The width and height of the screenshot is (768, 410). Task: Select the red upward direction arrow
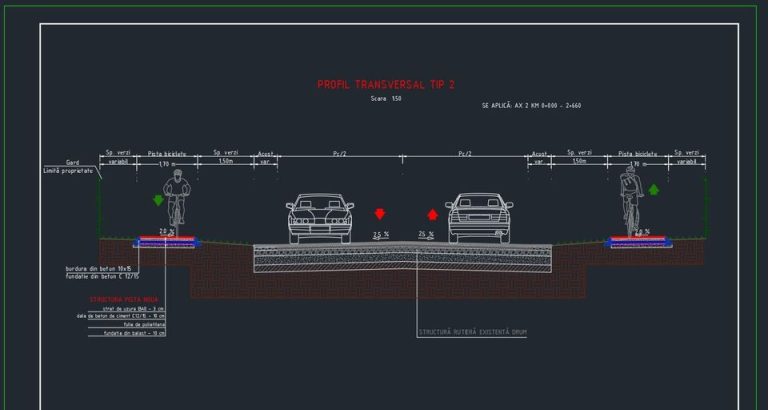432,215
